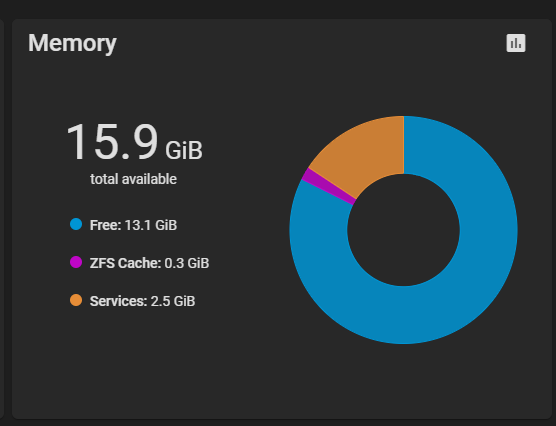Click the Memory widget title

point(72,43)
